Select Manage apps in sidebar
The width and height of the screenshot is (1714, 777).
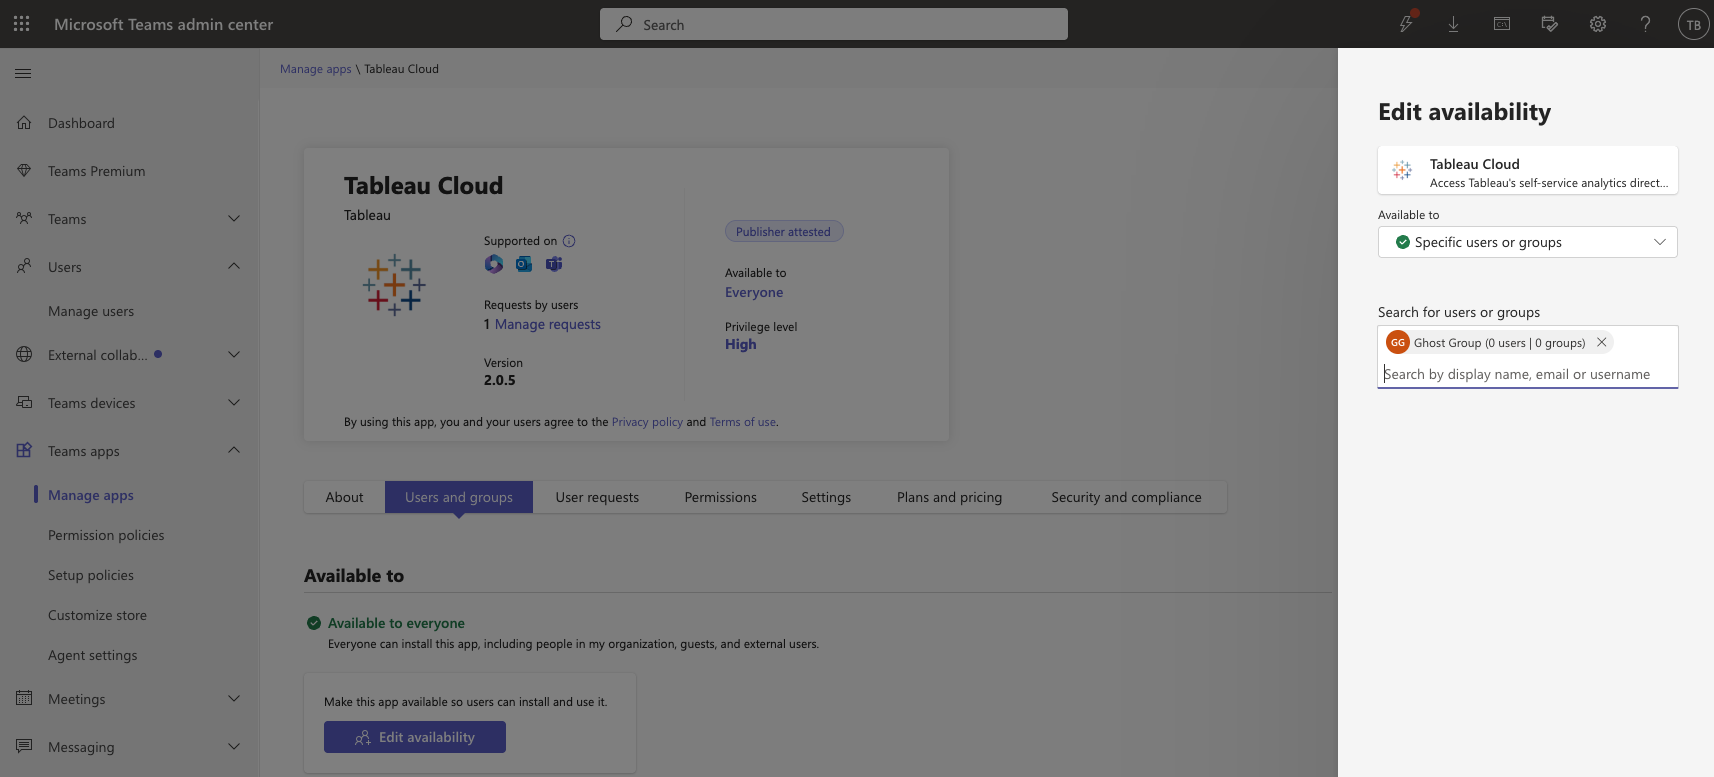(x=91, y=495)
